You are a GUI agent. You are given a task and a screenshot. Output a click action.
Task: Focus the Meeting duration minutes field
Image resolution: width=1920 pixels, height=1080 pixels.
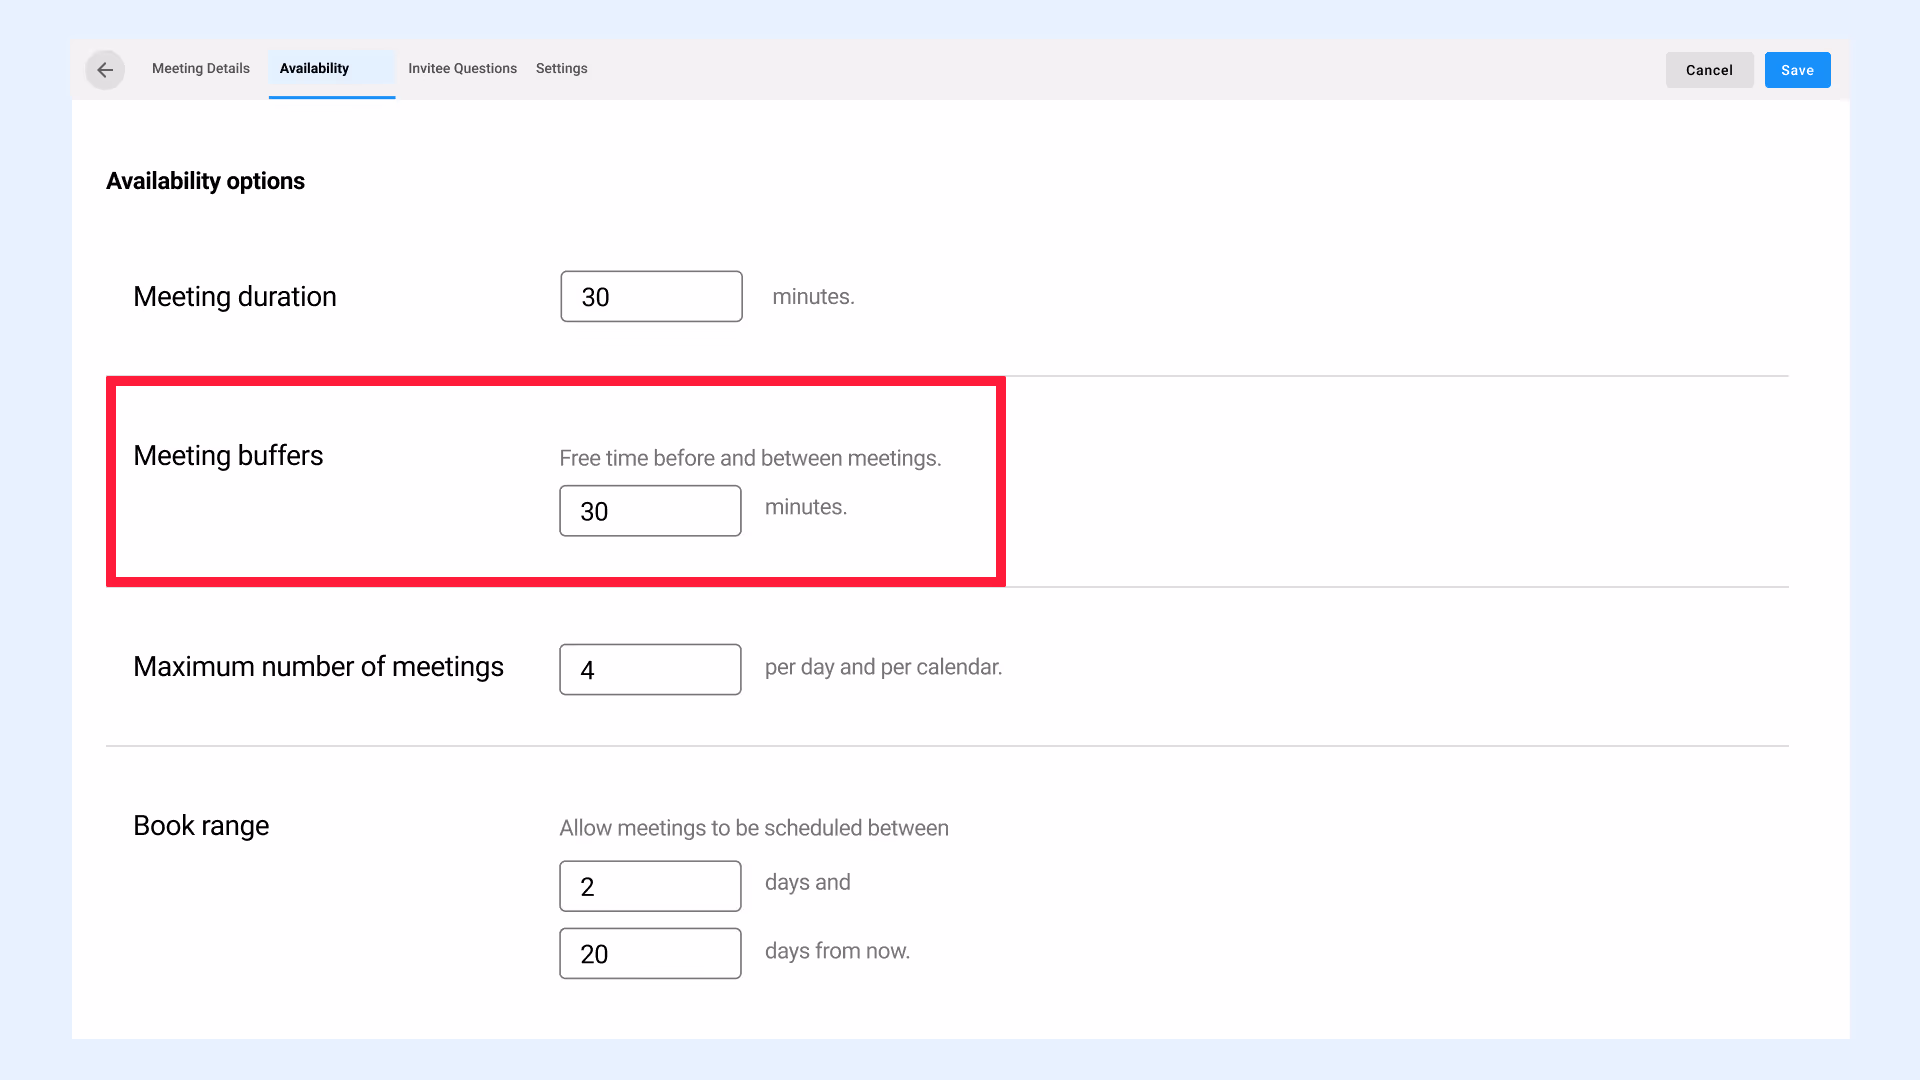(x=651, y=297)
